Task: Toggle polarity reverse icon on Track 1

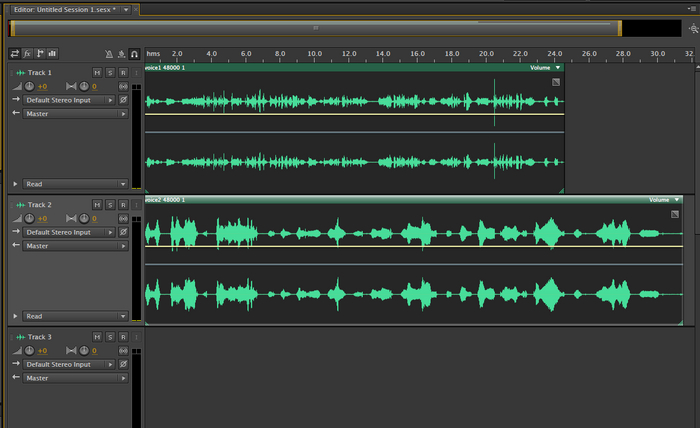Action: 123,101
